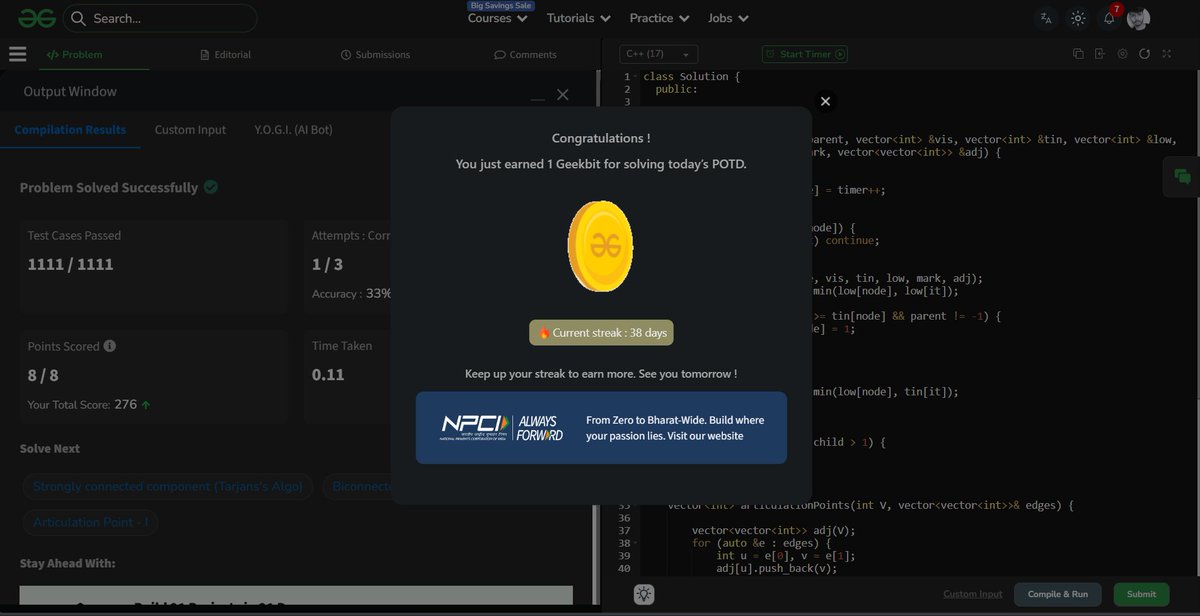Open the editor settings gear
Image resolution: width=1200 pixels, height=616 pixels.
[x=1122, y=54]
